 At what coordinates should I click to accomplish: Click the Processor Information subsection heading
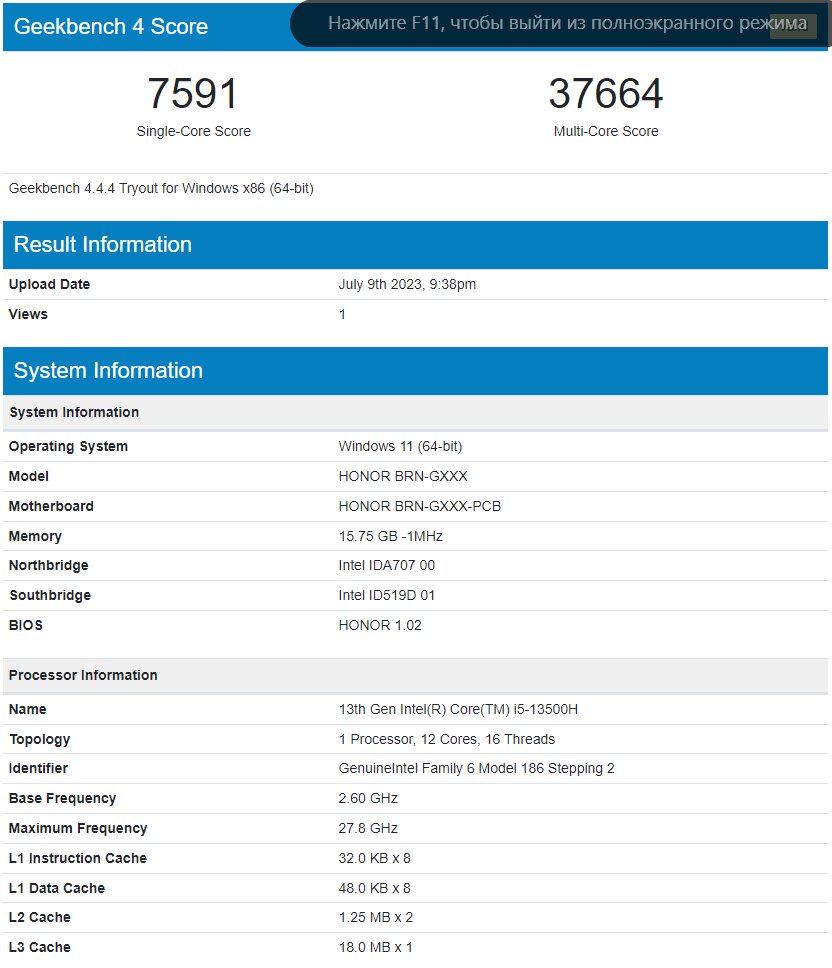coord(415,675)
